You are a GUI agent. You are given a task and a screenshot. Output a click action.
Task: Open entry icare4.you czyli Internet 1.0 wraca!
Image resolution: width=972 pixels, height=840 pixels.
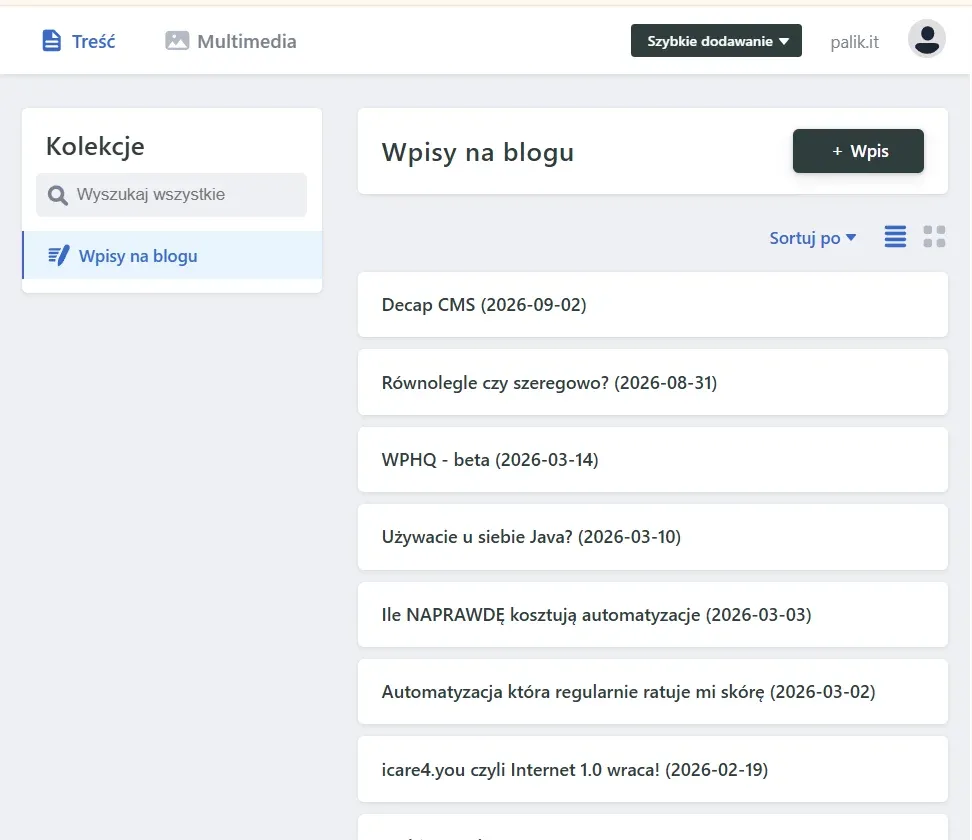653,769
